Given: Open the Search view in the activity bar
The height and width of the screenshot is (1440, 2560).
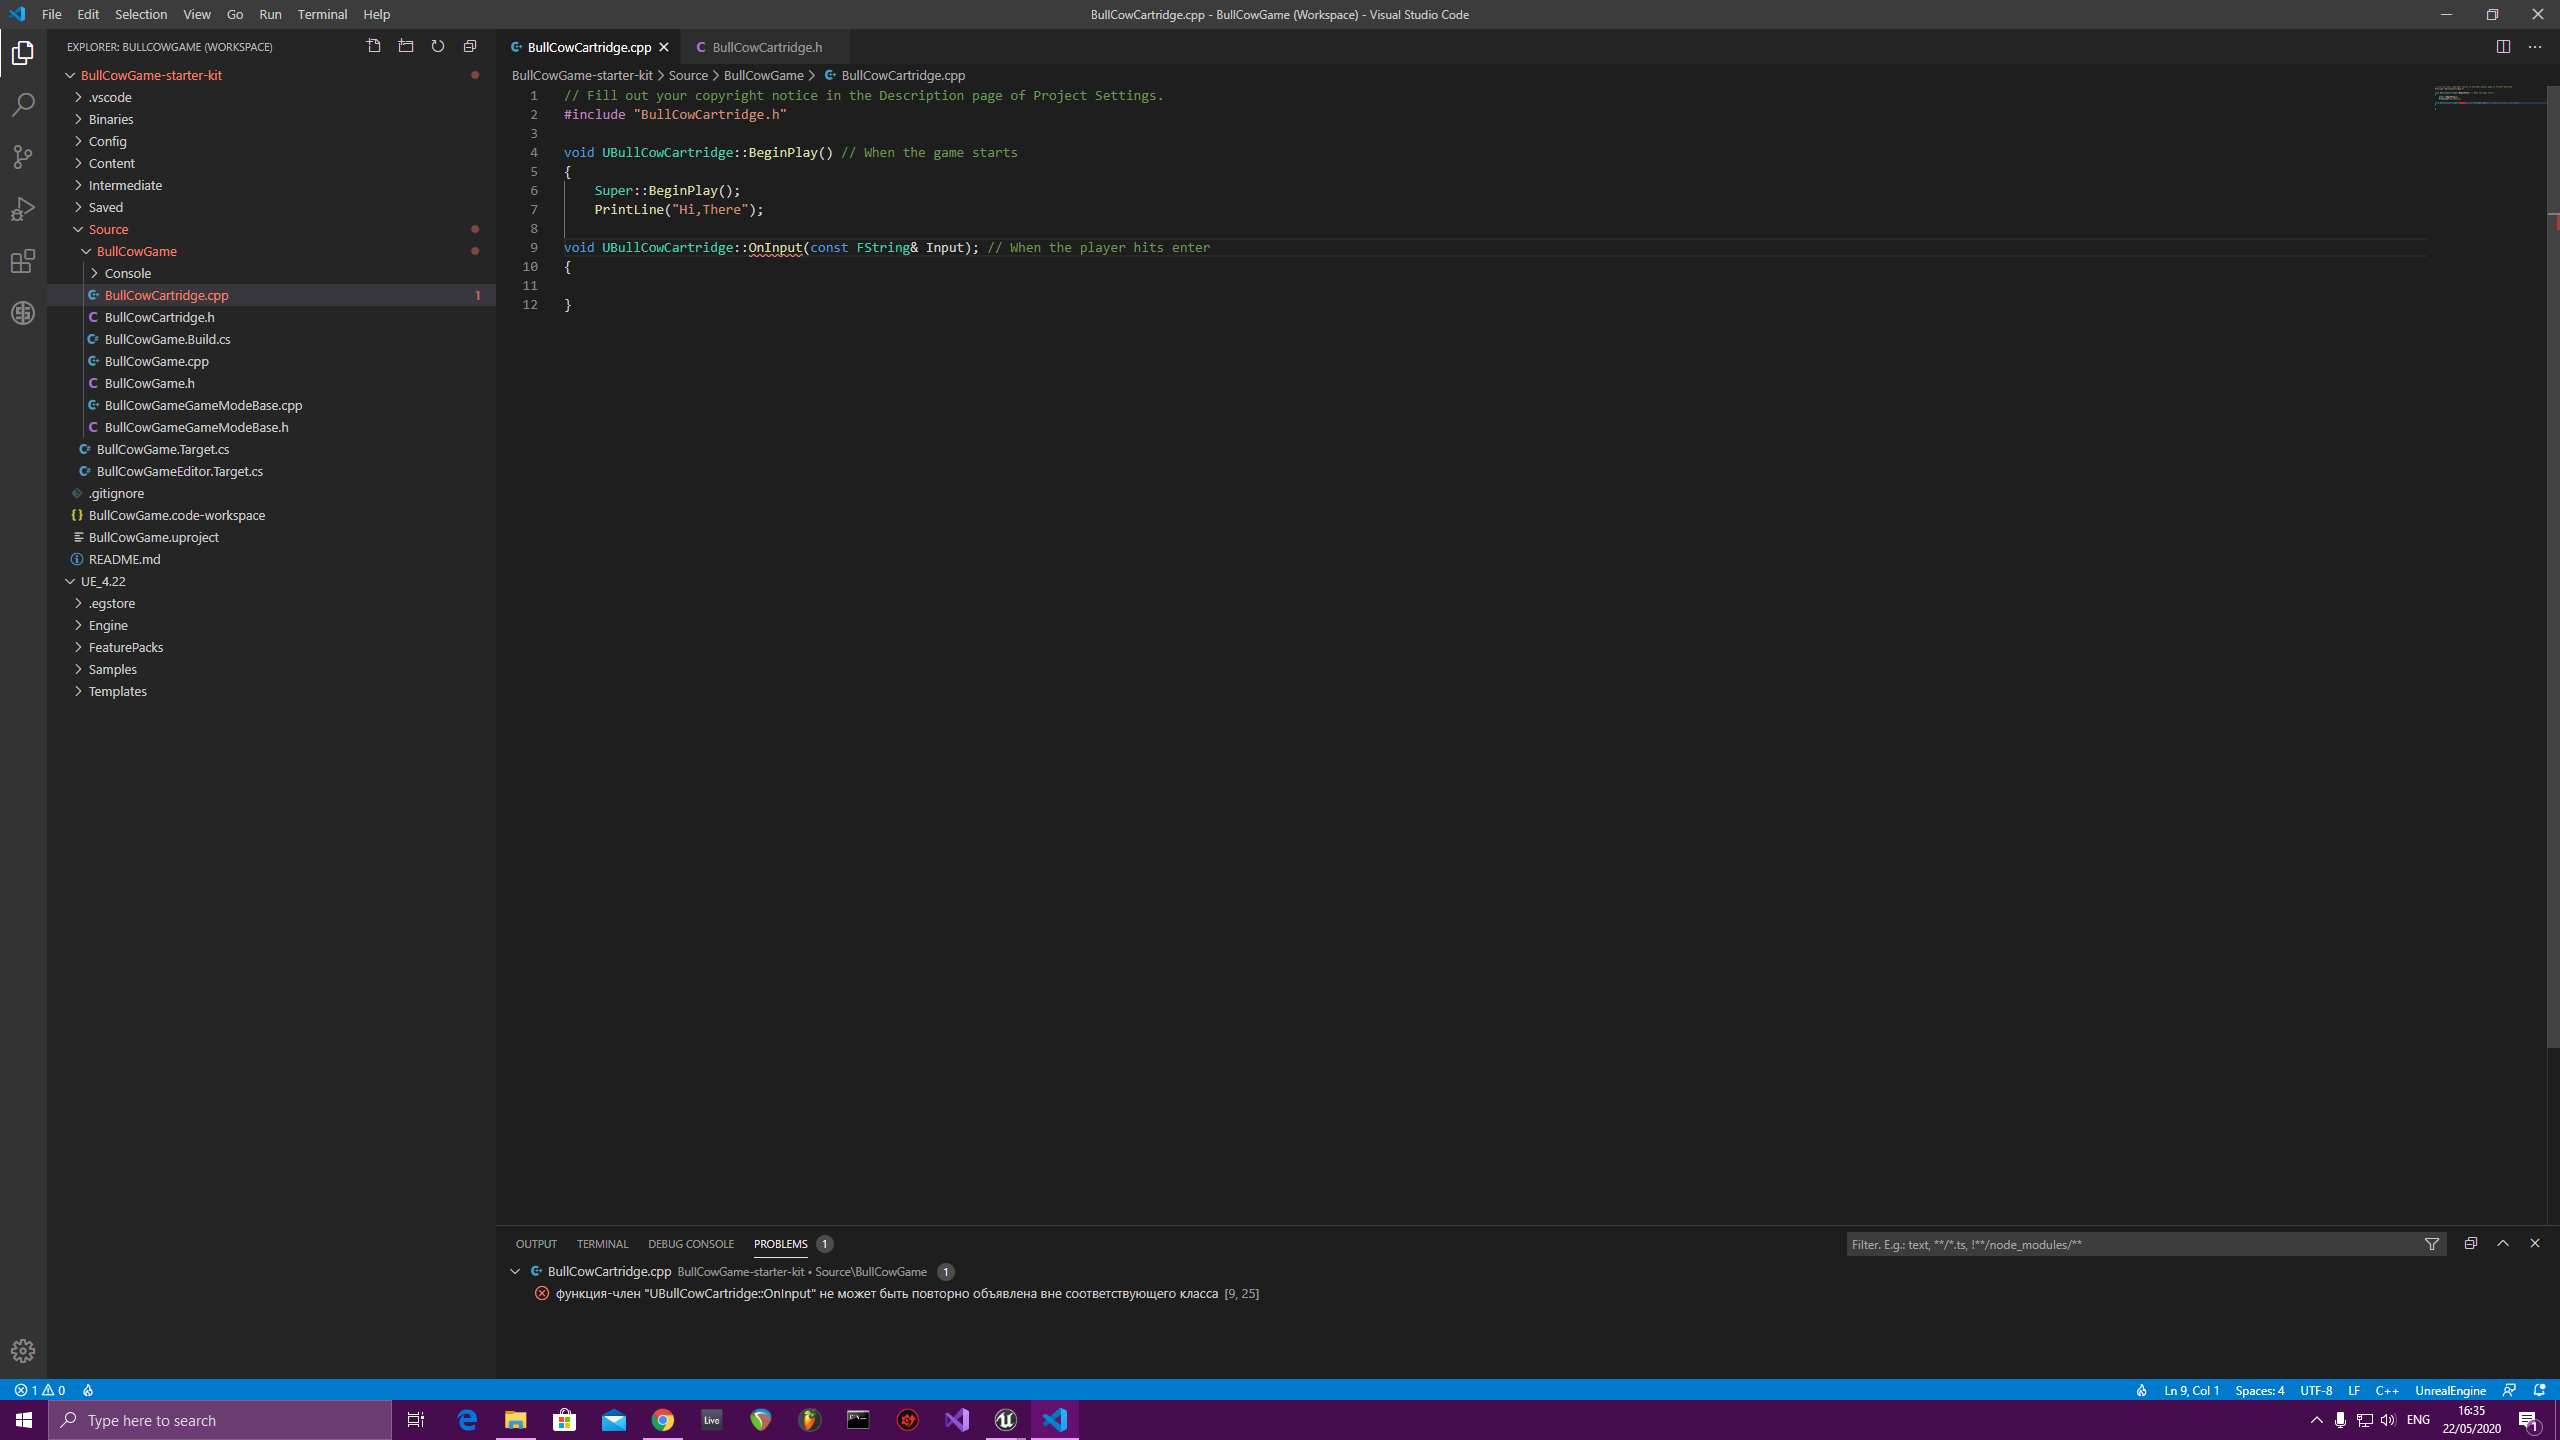Looking at the screenshot, I should click(22, 104).
